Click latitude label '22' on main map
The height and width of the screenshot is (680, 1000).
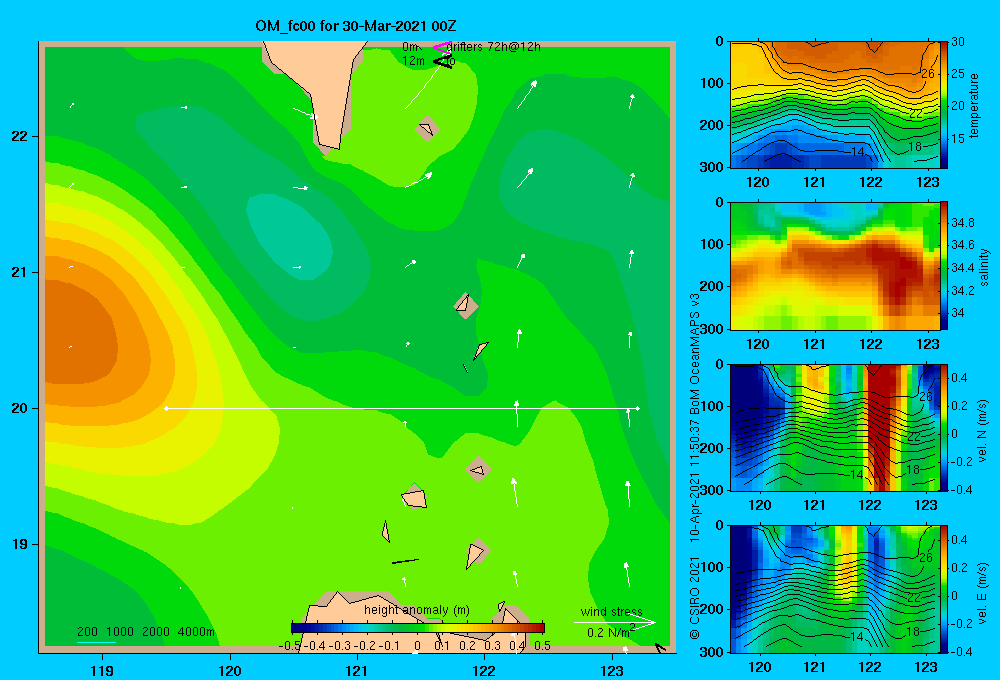[x=20, y=137]
